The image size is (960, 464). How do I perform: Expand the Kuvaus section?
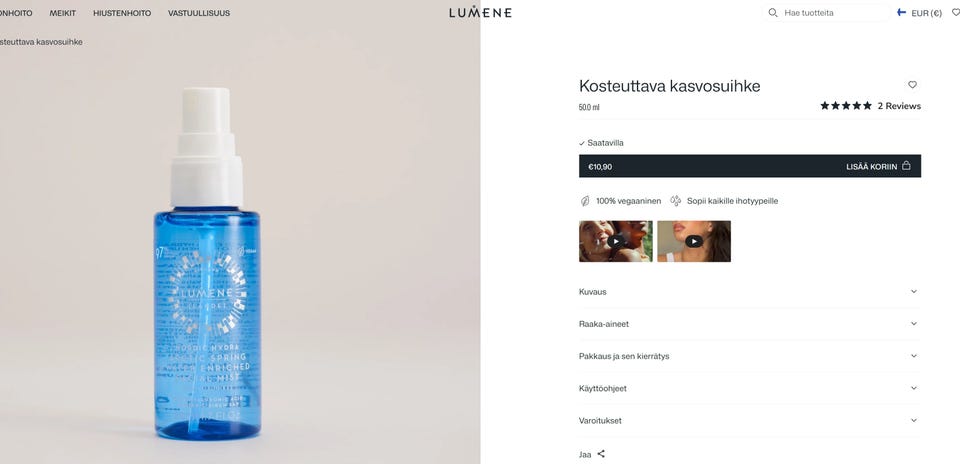tap(749, 292)
